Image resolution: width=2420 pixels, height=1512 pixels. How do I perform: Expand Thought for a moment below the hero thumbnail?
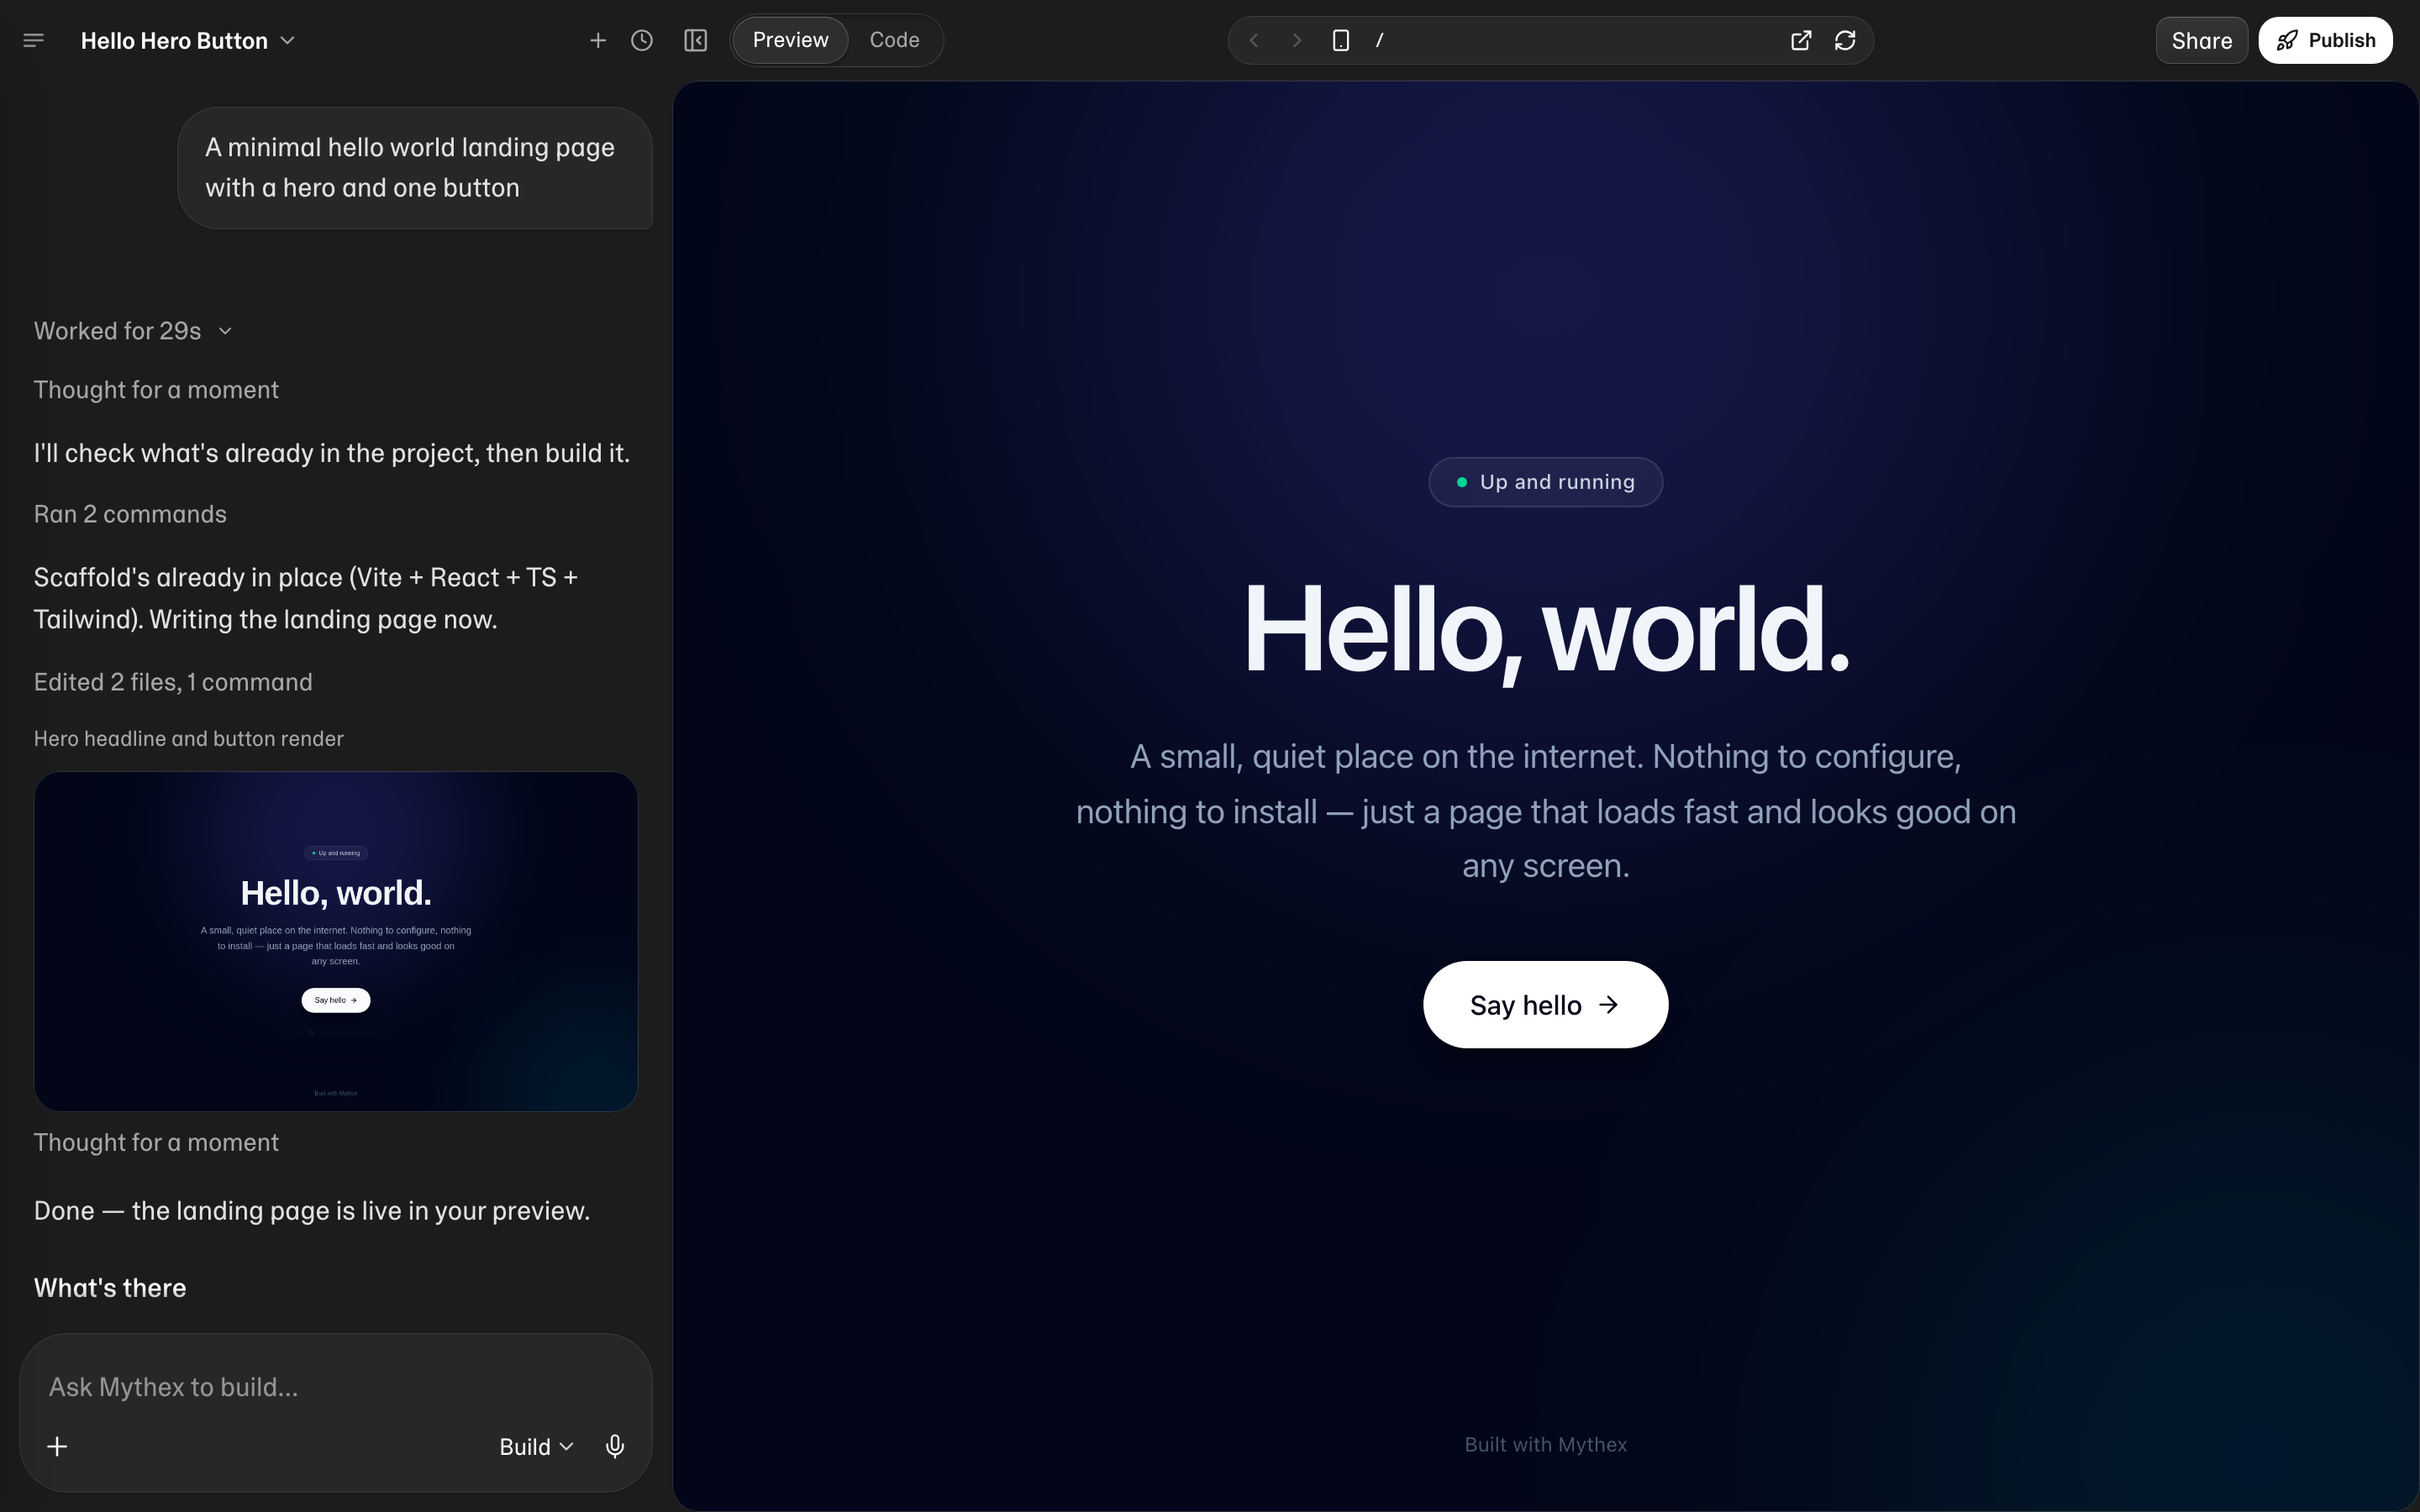[x=156, y=1142]
